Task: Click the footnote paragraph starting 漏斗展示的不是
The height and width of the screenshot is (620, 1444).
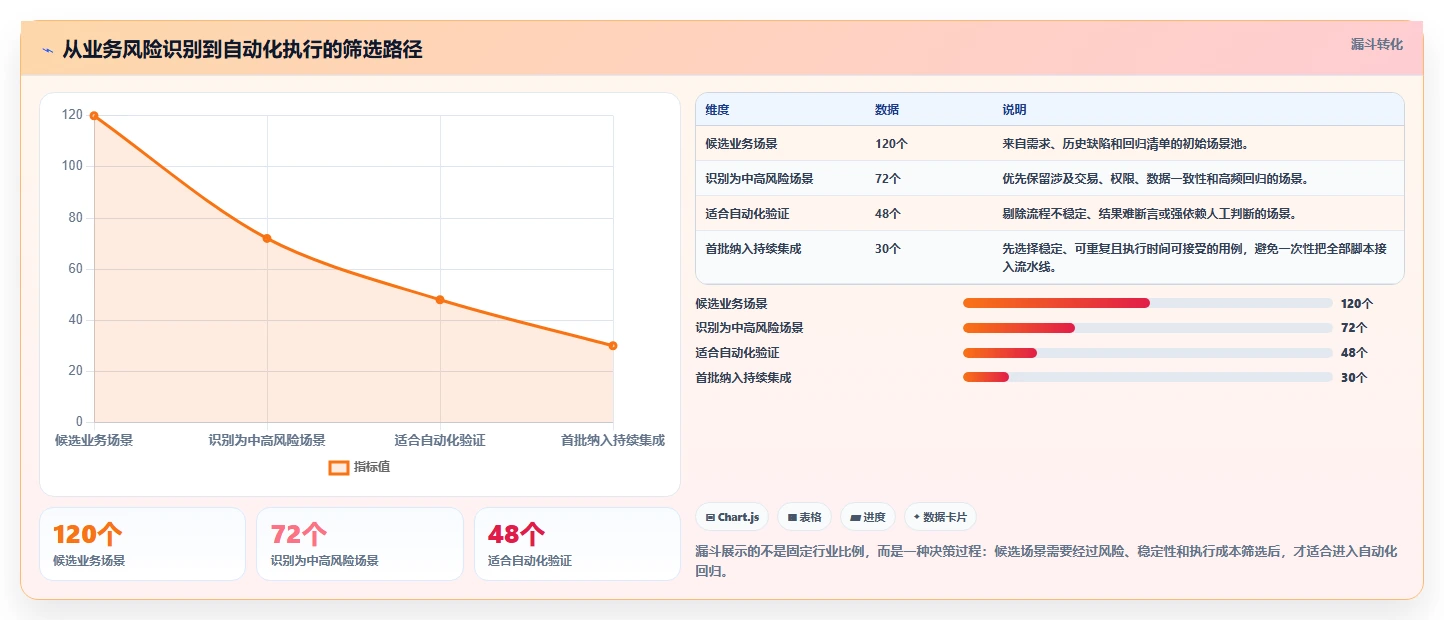Action: (x=1046, y=562)
